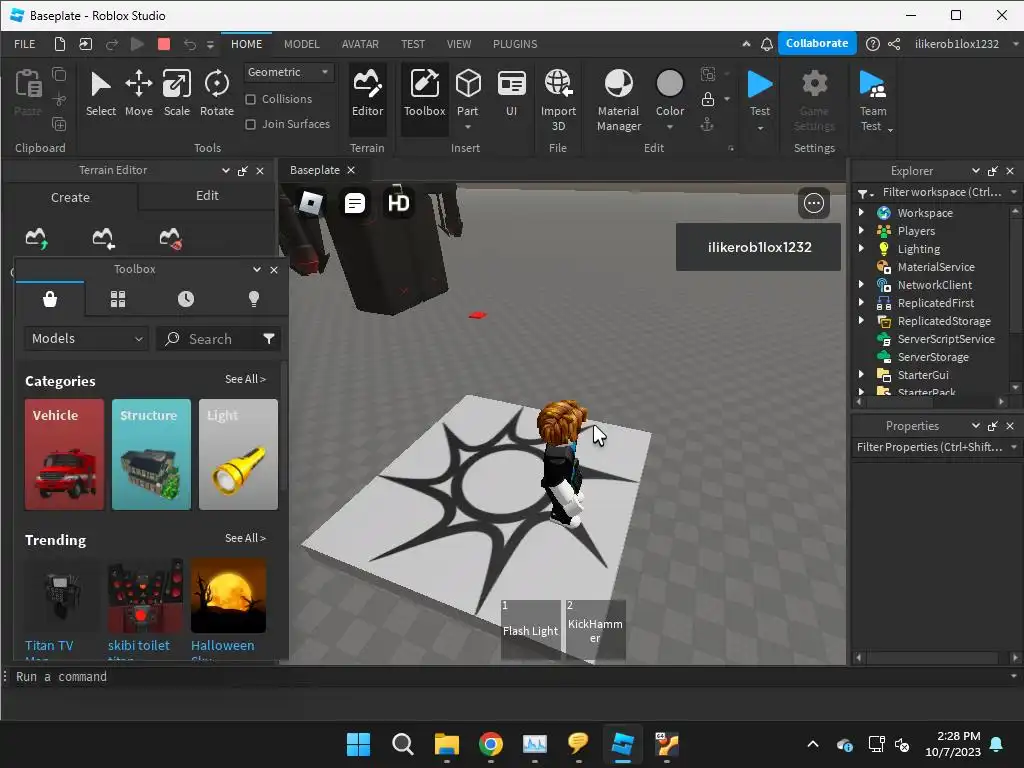The image size is (1024, 768).
Task: Open the Structure category card
Action: (152, 455)
